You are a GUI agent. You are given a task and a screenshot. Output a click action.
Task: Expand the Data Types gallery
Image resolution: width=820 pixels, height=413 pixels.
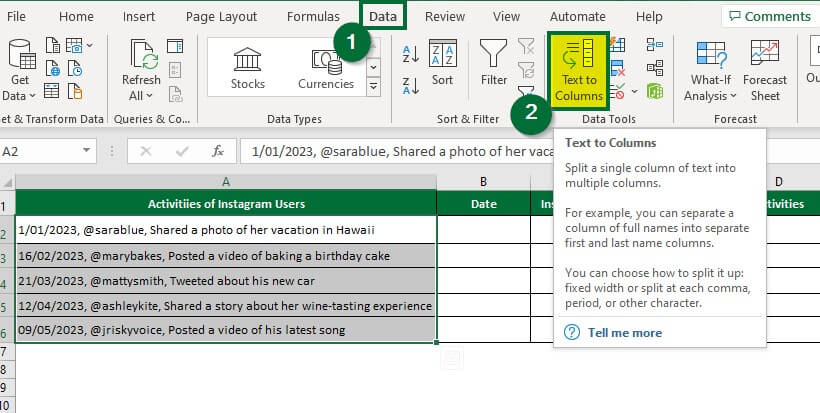(374, 88)
